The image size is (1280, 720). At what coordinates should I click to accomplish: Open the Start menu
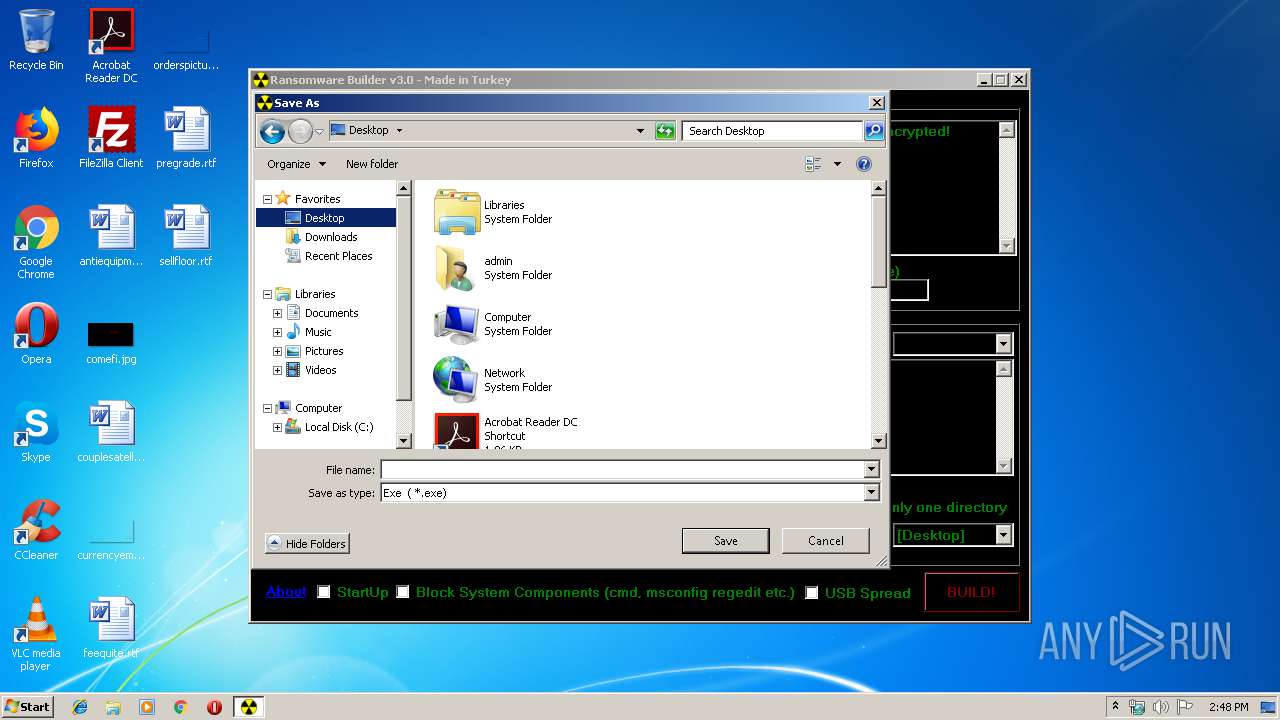[x=27, y=707]
